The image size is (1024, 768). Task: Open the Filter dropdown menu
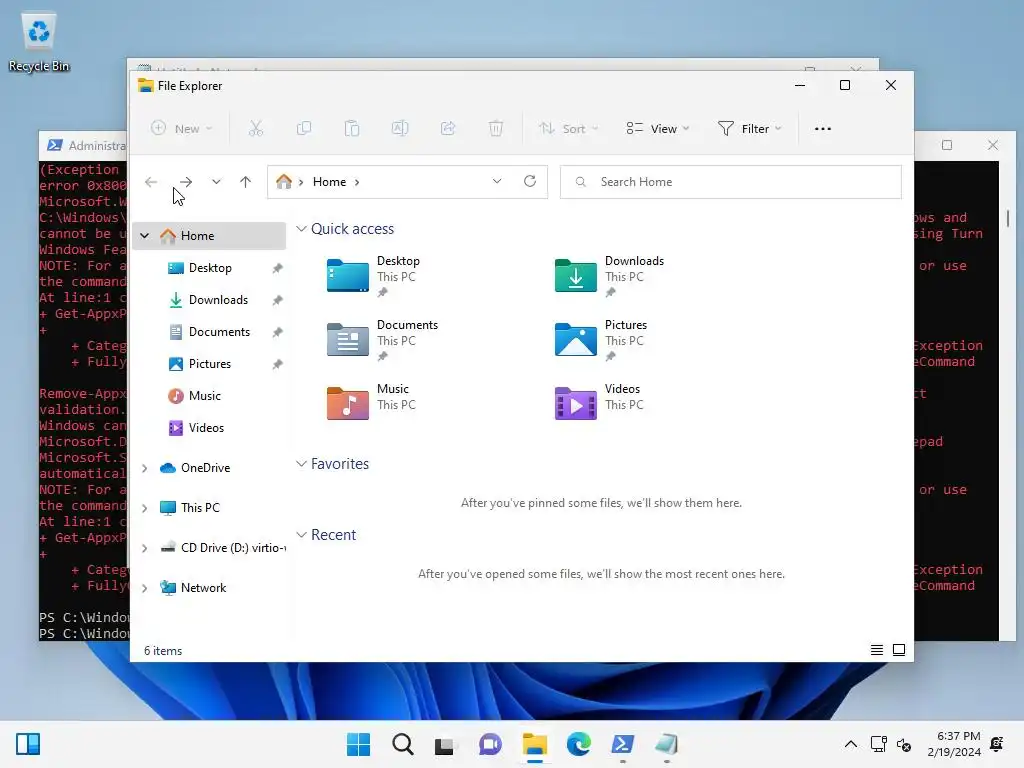tap(750, 129)
